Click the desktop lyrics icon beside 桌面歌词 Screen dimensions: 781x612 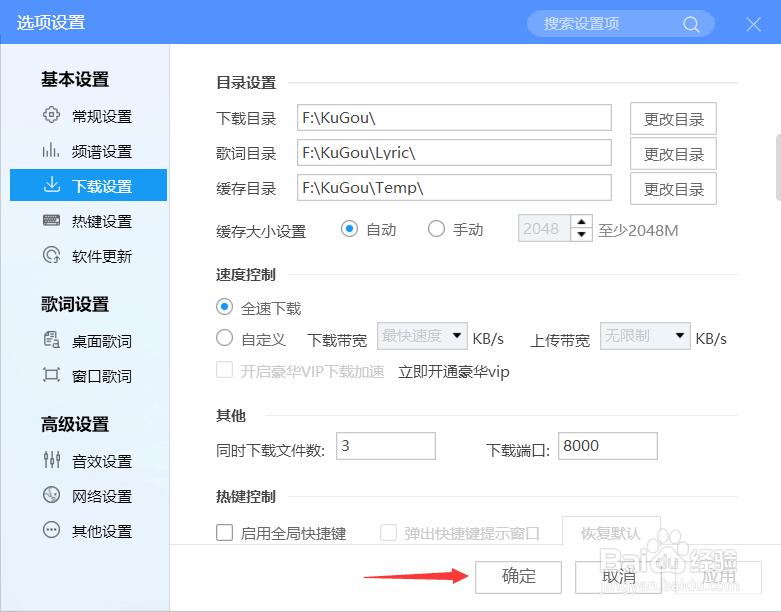point(51,340)
